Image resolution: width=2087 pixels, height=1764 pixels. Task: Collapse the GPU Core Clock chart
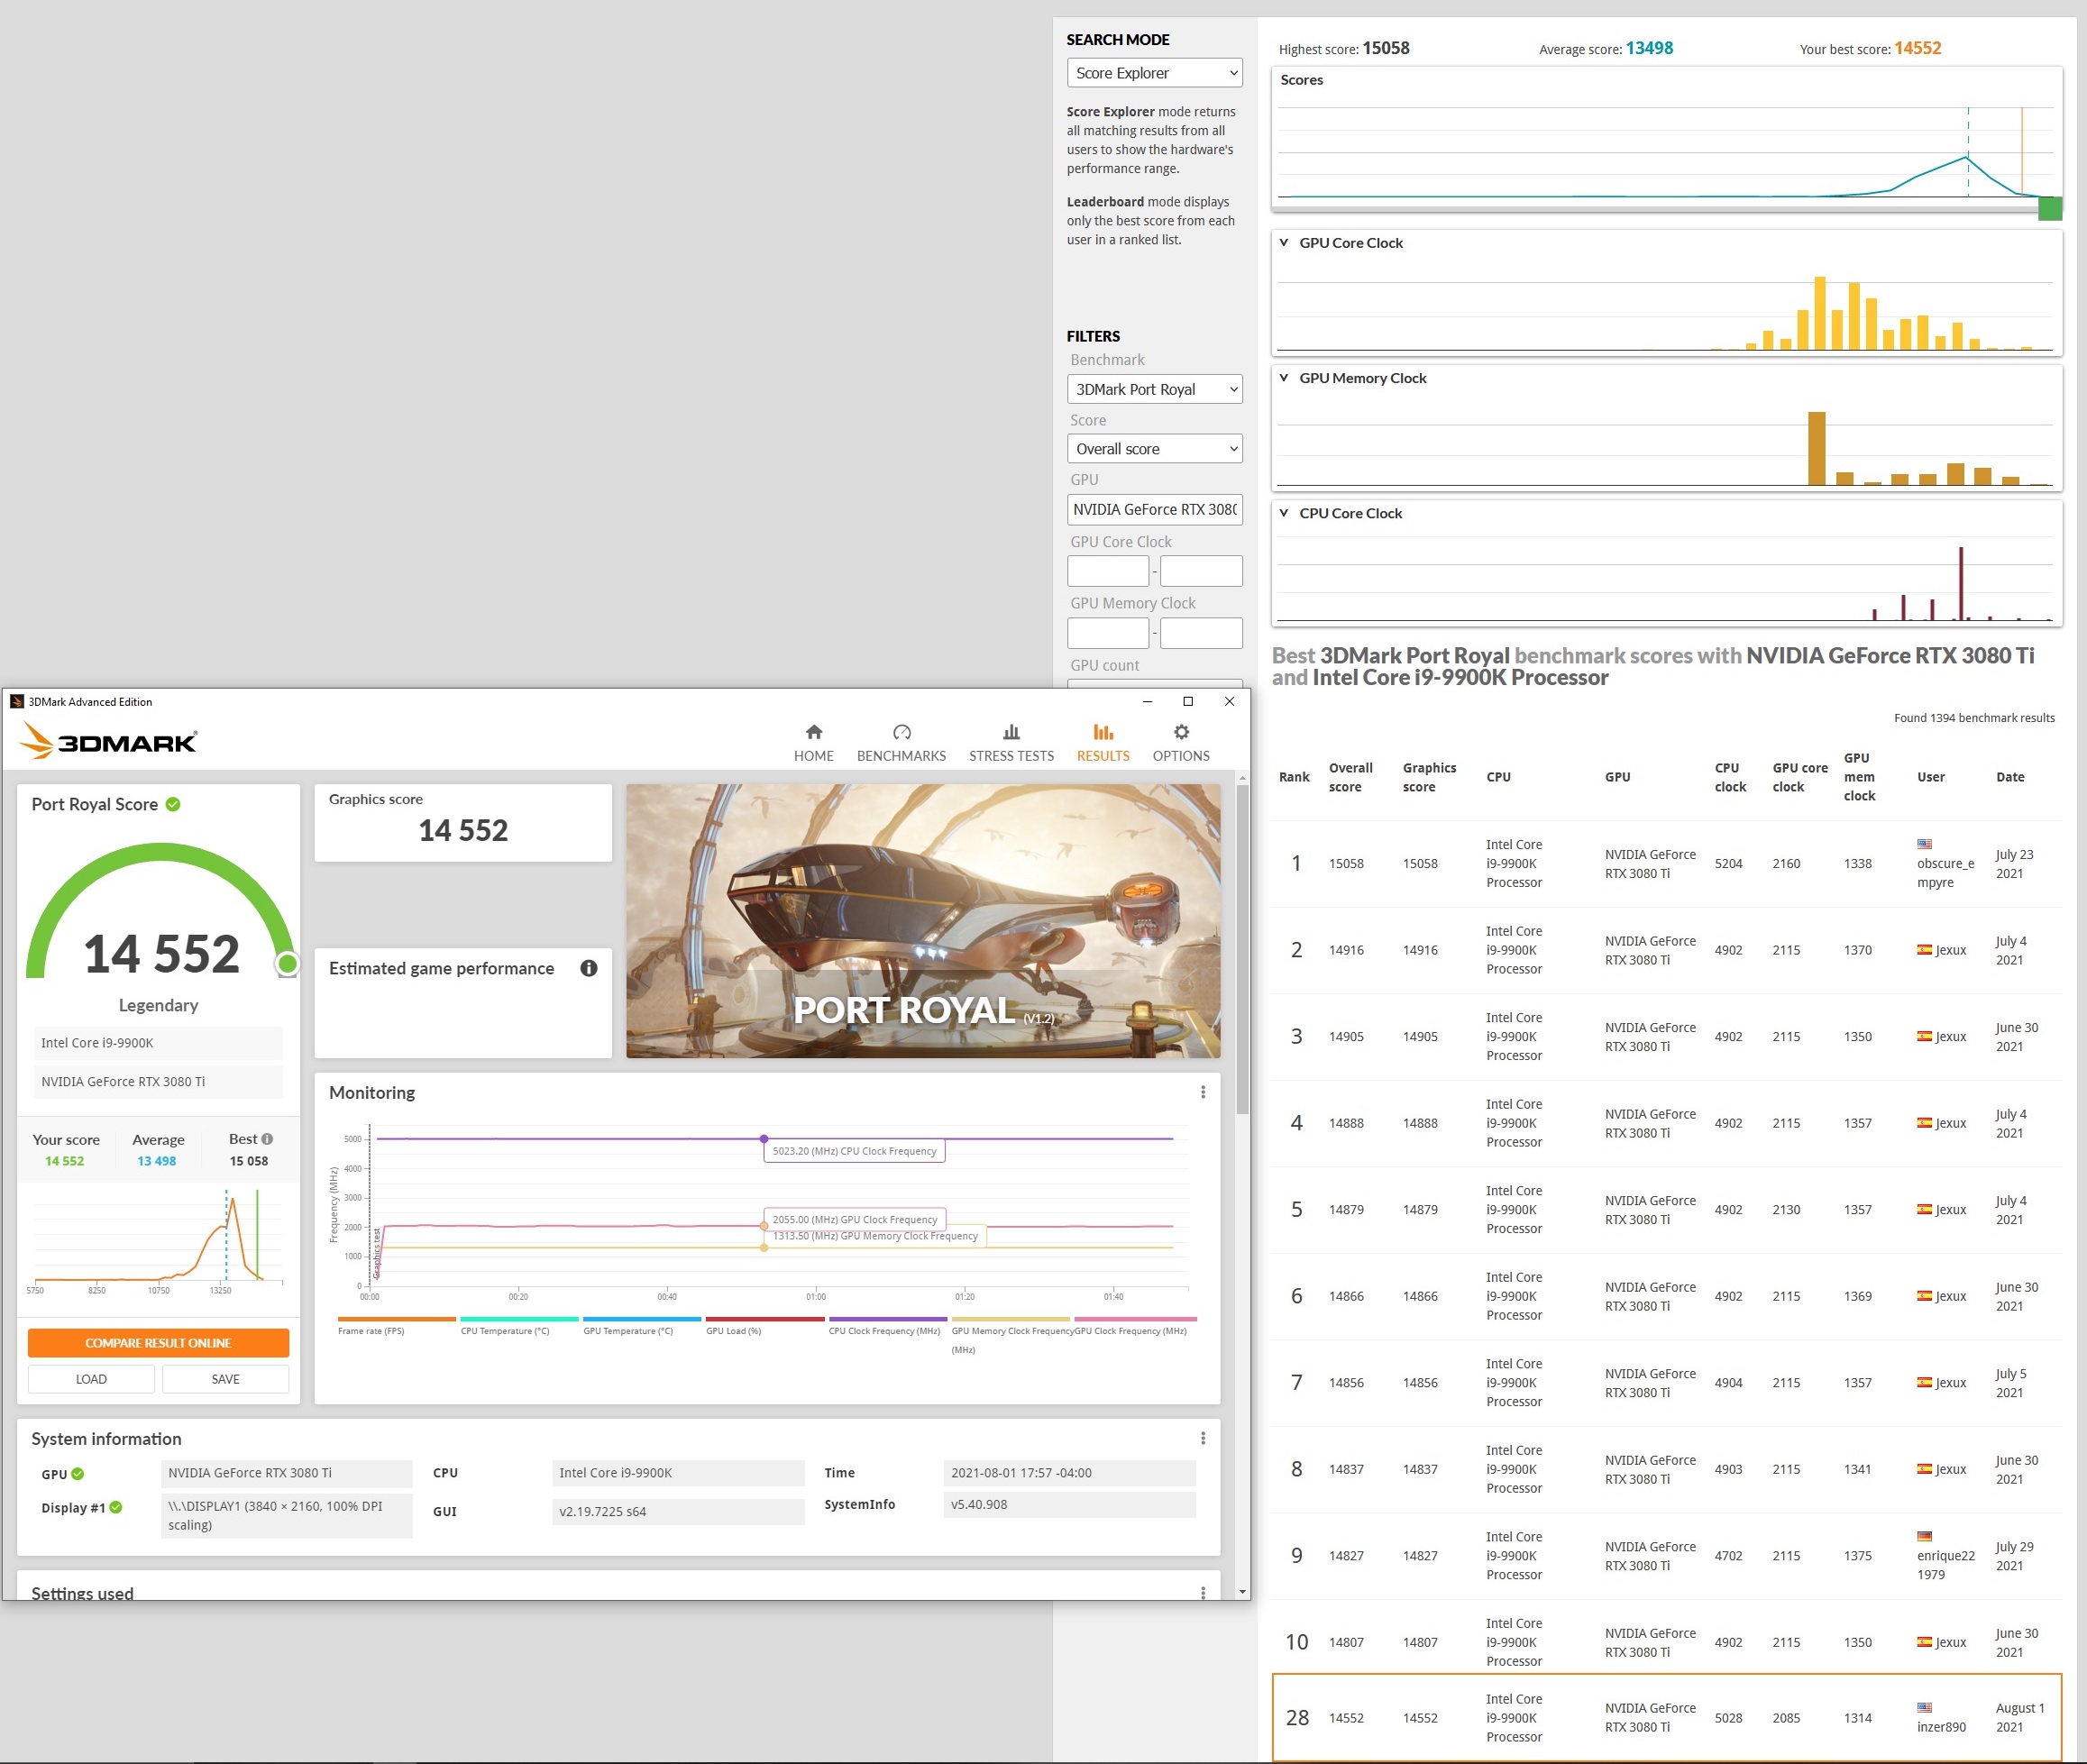(1284, 243)
